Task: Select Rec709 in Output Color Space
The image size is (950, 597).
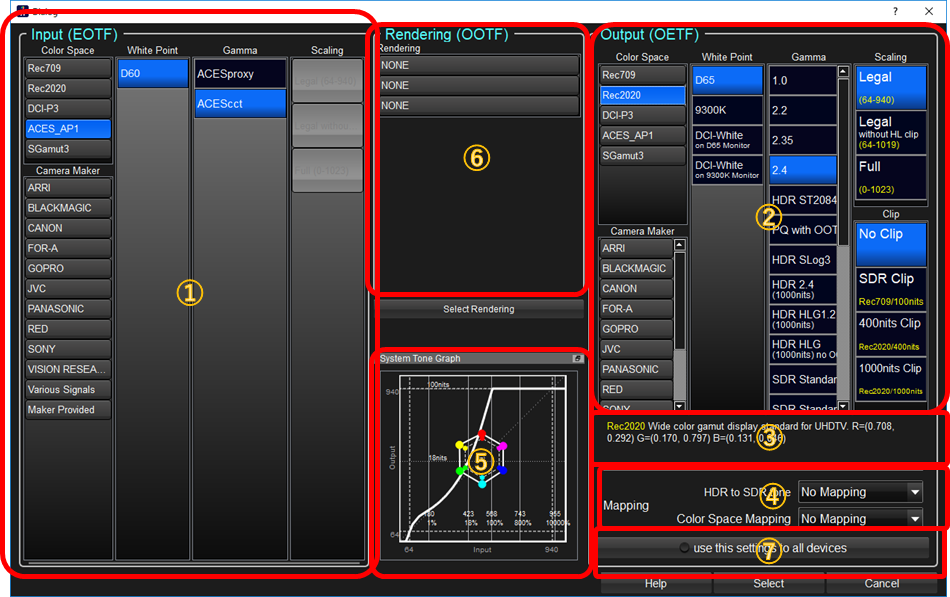Action: click(x=642, y=75)
